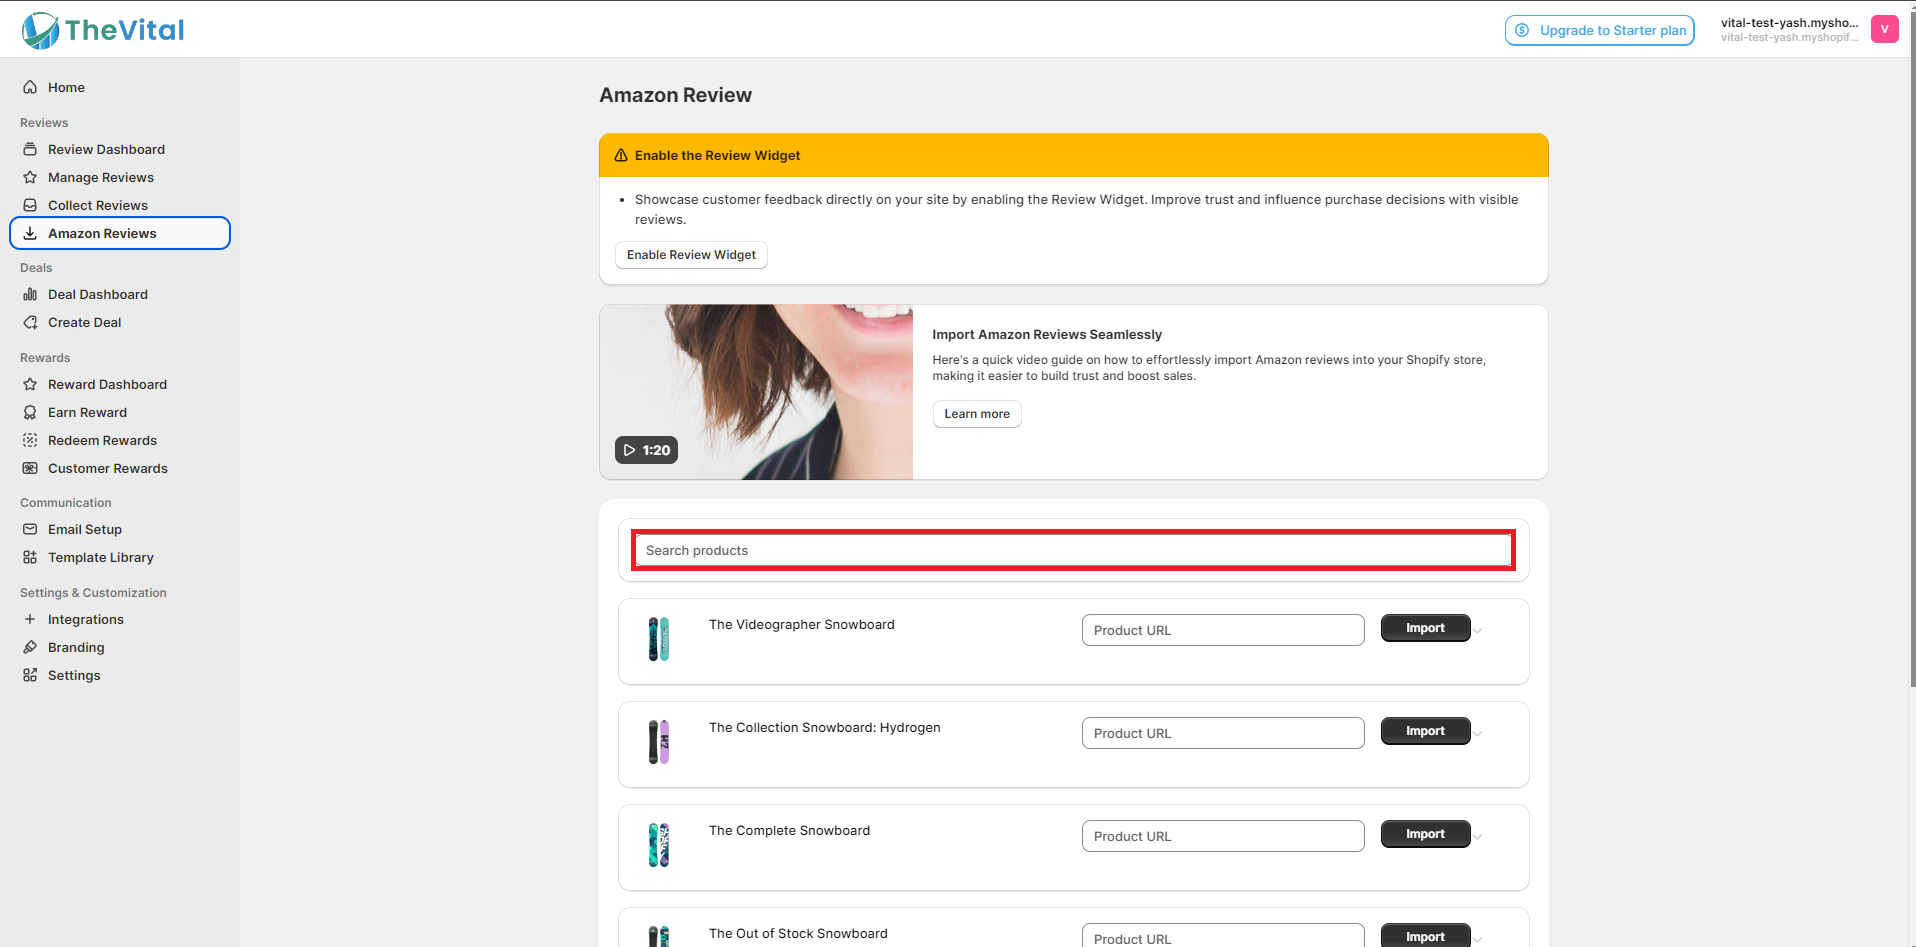1916x947 pixels.
Task: Open the Template Library
Action: 120,557
